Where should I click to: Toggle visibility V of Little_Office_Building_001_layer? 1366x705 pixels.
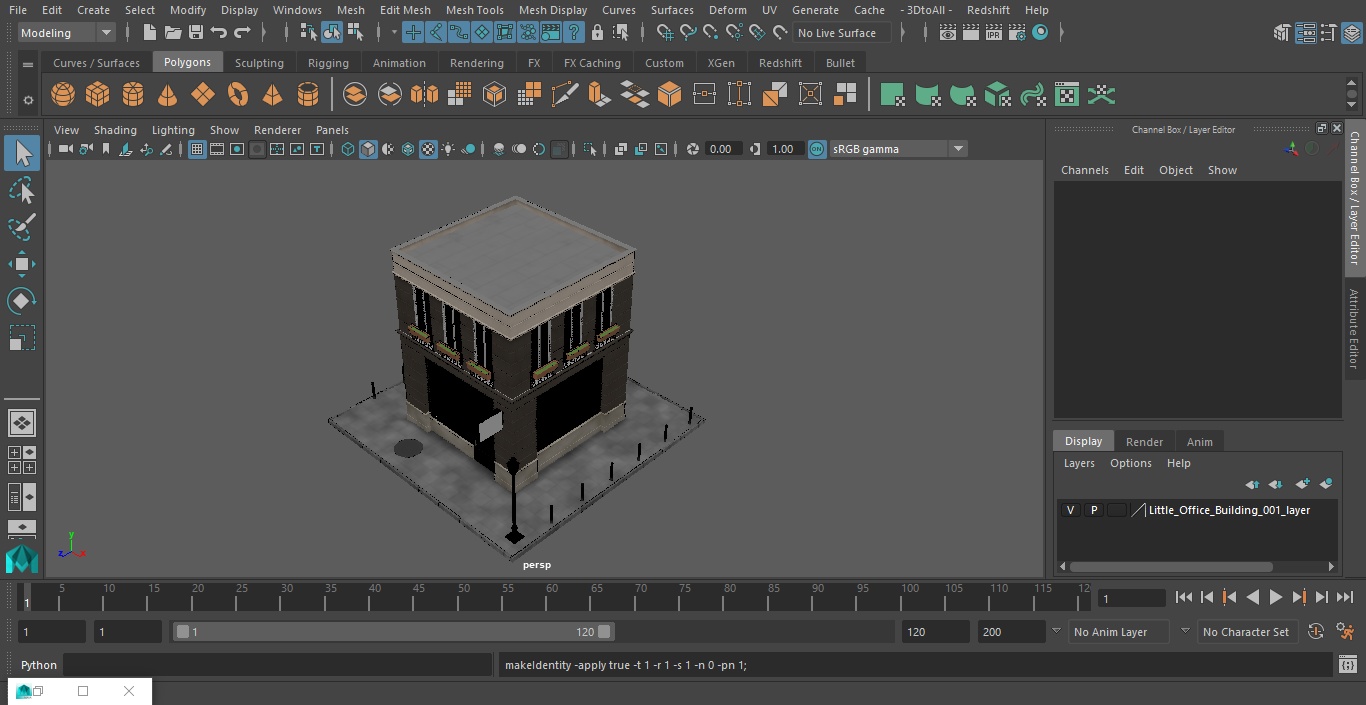click(x=1070, y=510)
